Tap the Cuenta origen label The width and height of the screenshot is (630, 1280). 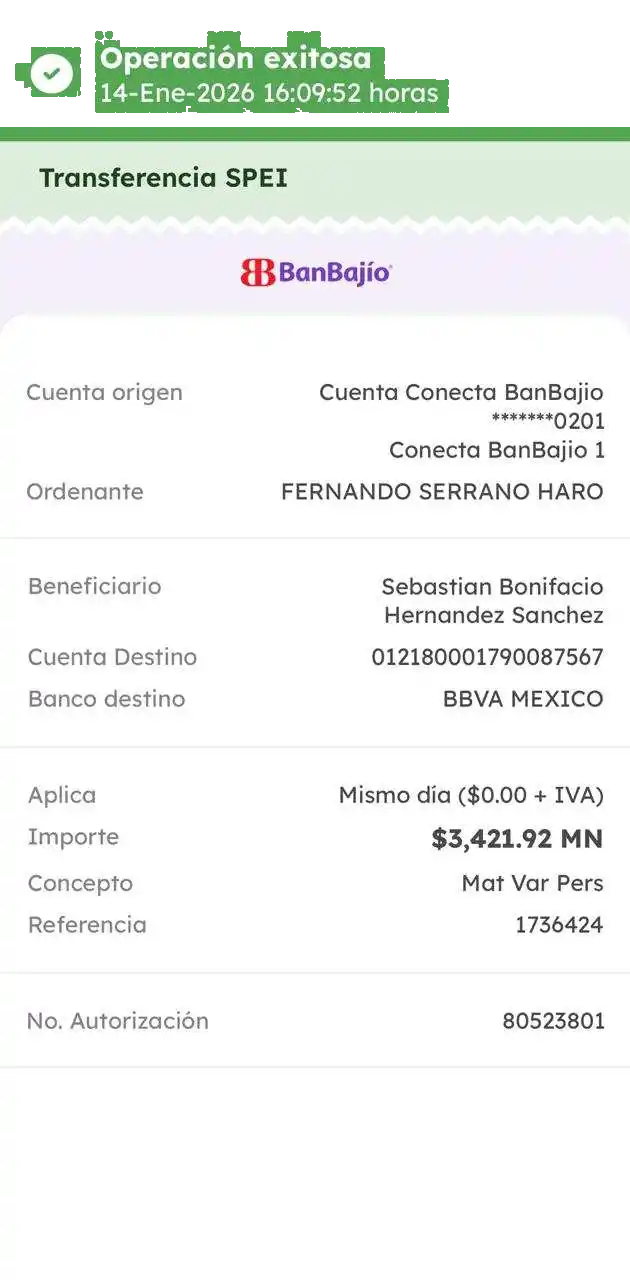pos(104,392)
